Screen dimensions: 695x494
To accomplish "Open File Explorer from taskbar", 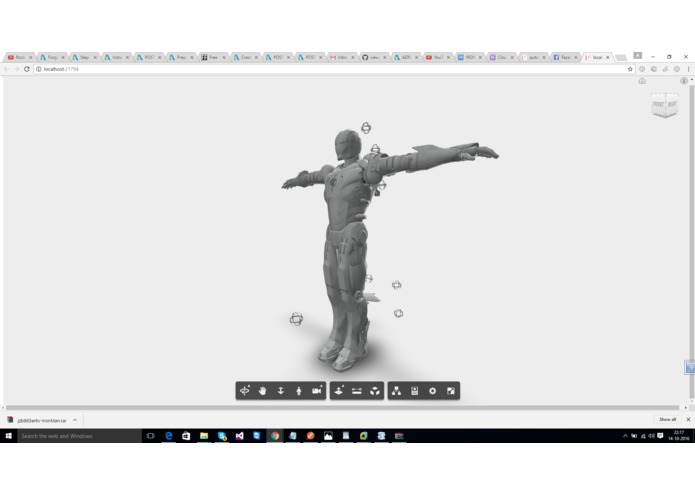I will (204, 436).
